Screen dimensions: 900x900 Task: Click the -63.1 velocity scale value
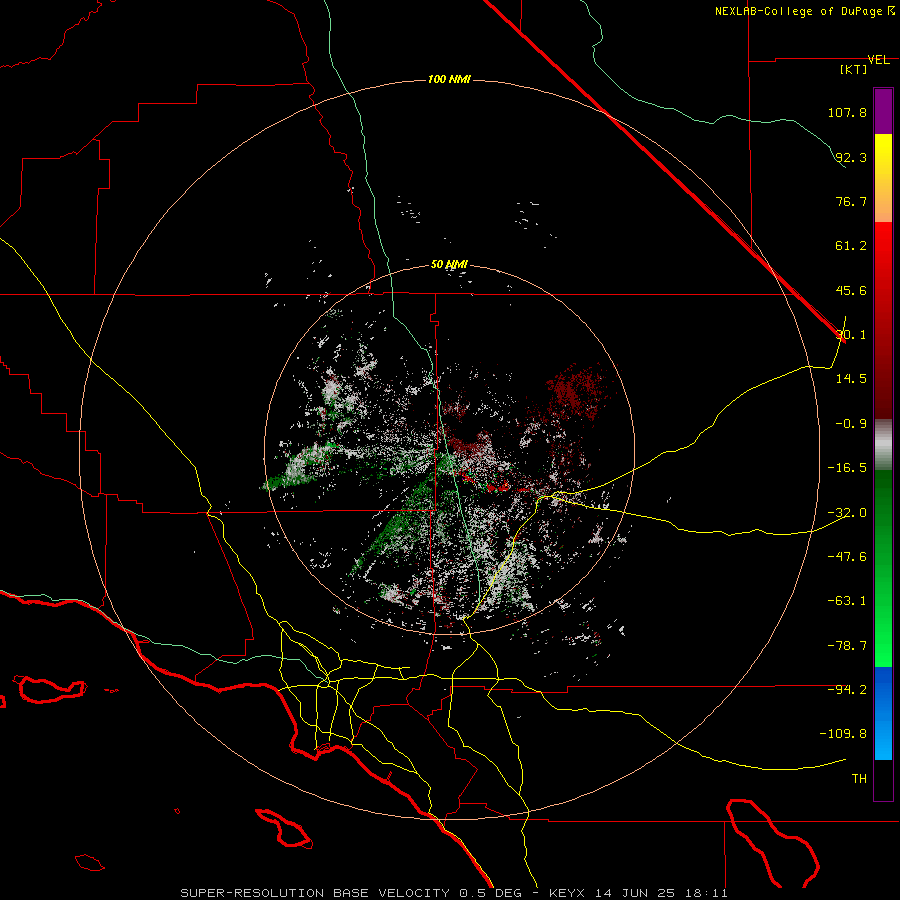tap(847, 601)
